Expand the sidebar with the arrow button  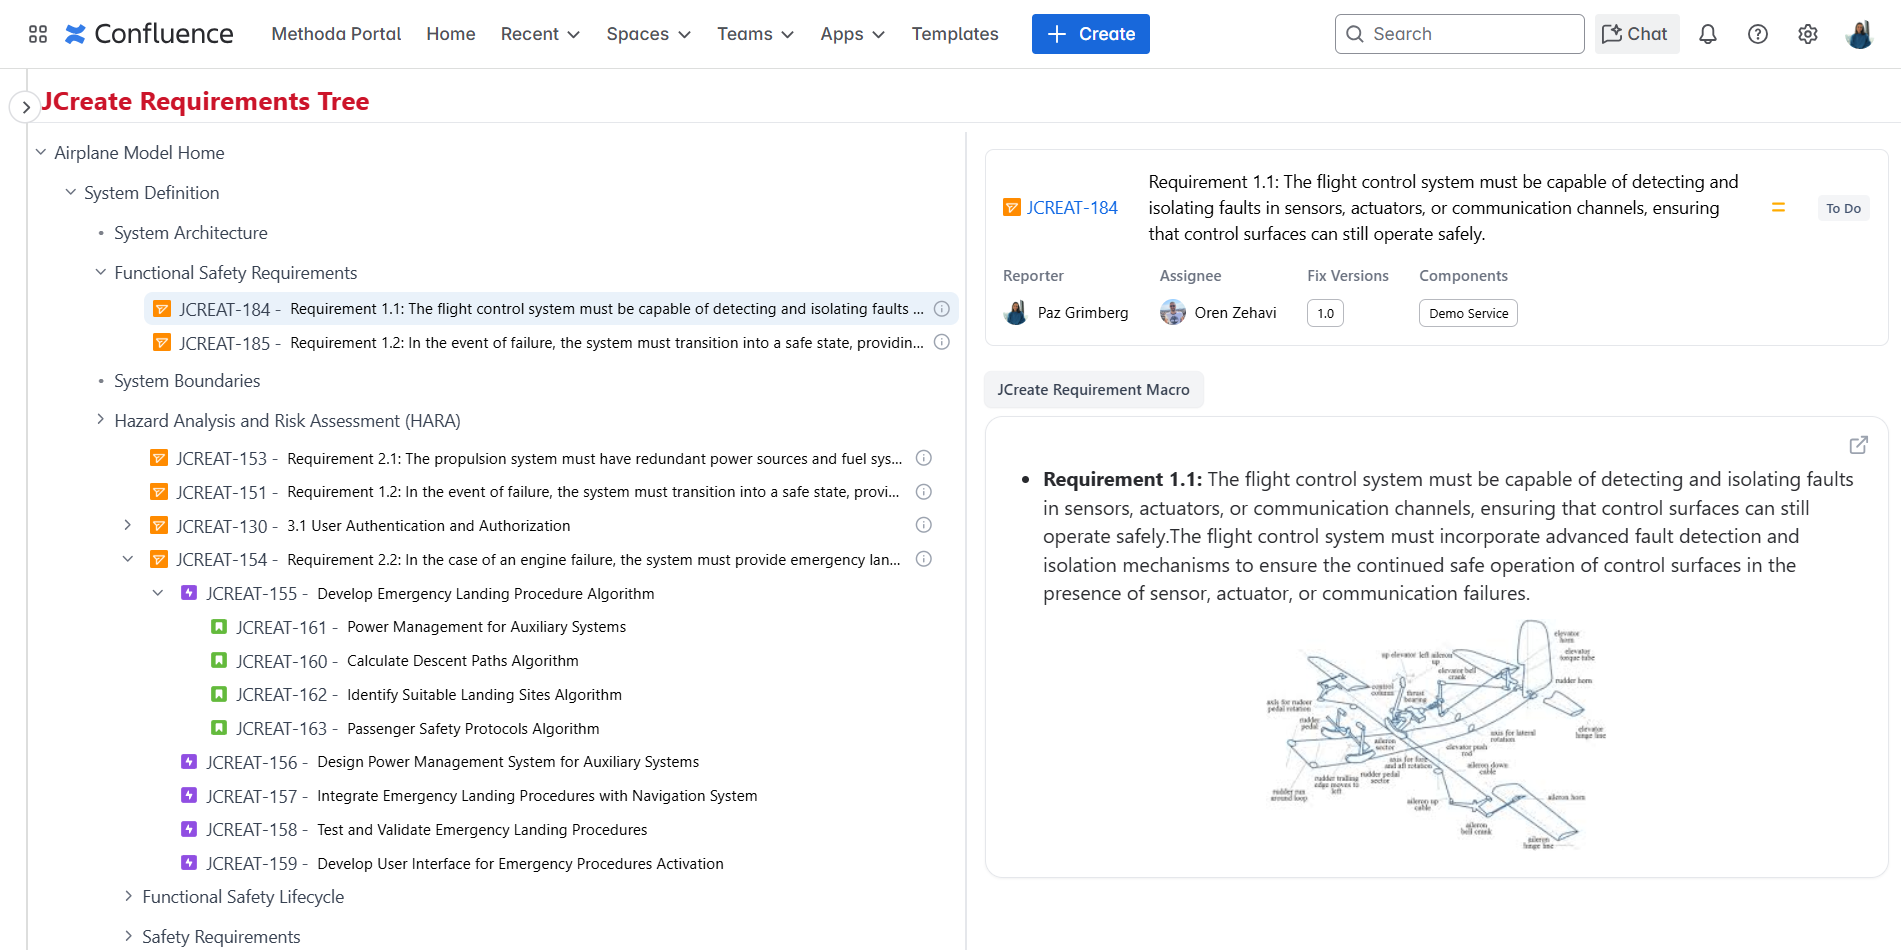pyautogui.click(x=25, y=106)
